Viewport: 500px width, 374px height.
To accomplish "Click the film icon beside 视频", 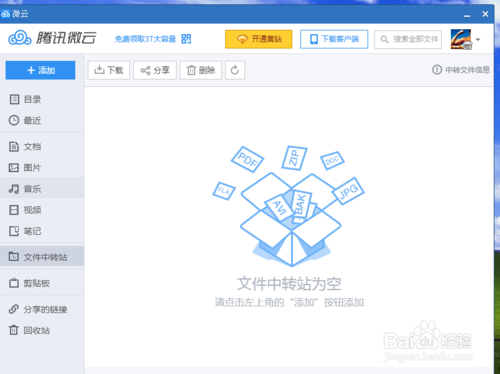I will coord(14,210).
